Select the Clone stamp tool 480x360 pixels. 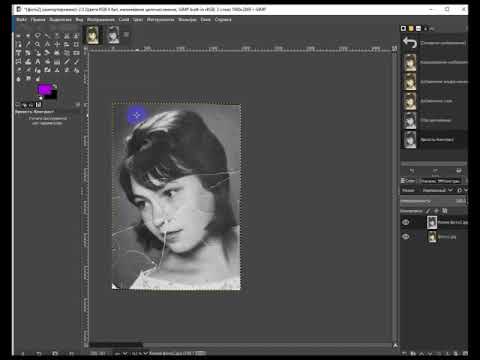(x=57, y=70)
